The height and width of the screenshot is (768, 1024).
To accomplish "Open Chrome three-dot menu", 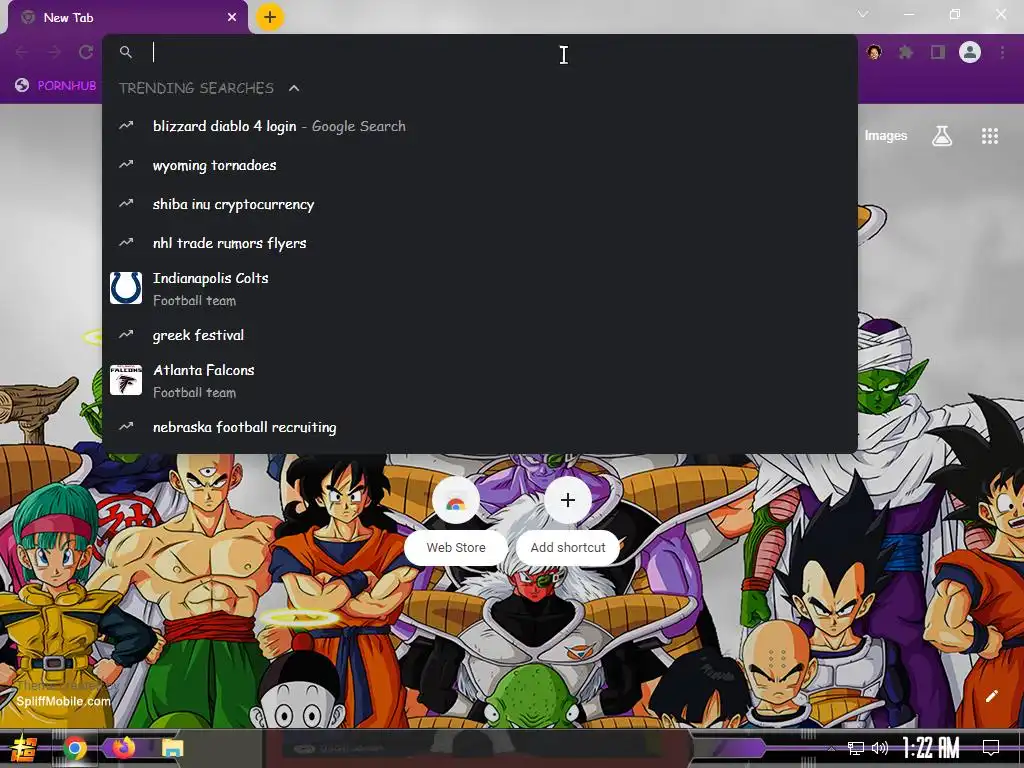I will [1002, 52].
